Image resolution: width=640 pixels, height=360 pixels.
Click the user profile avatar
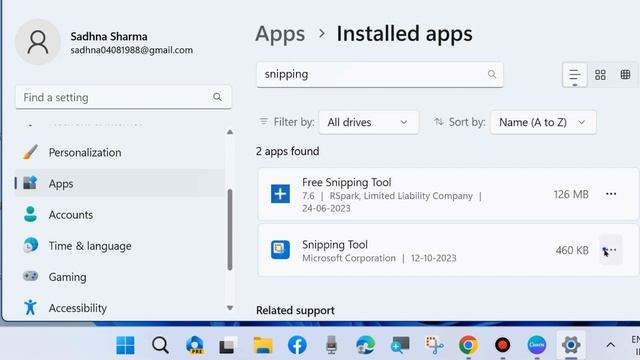[x=38, y=42]
